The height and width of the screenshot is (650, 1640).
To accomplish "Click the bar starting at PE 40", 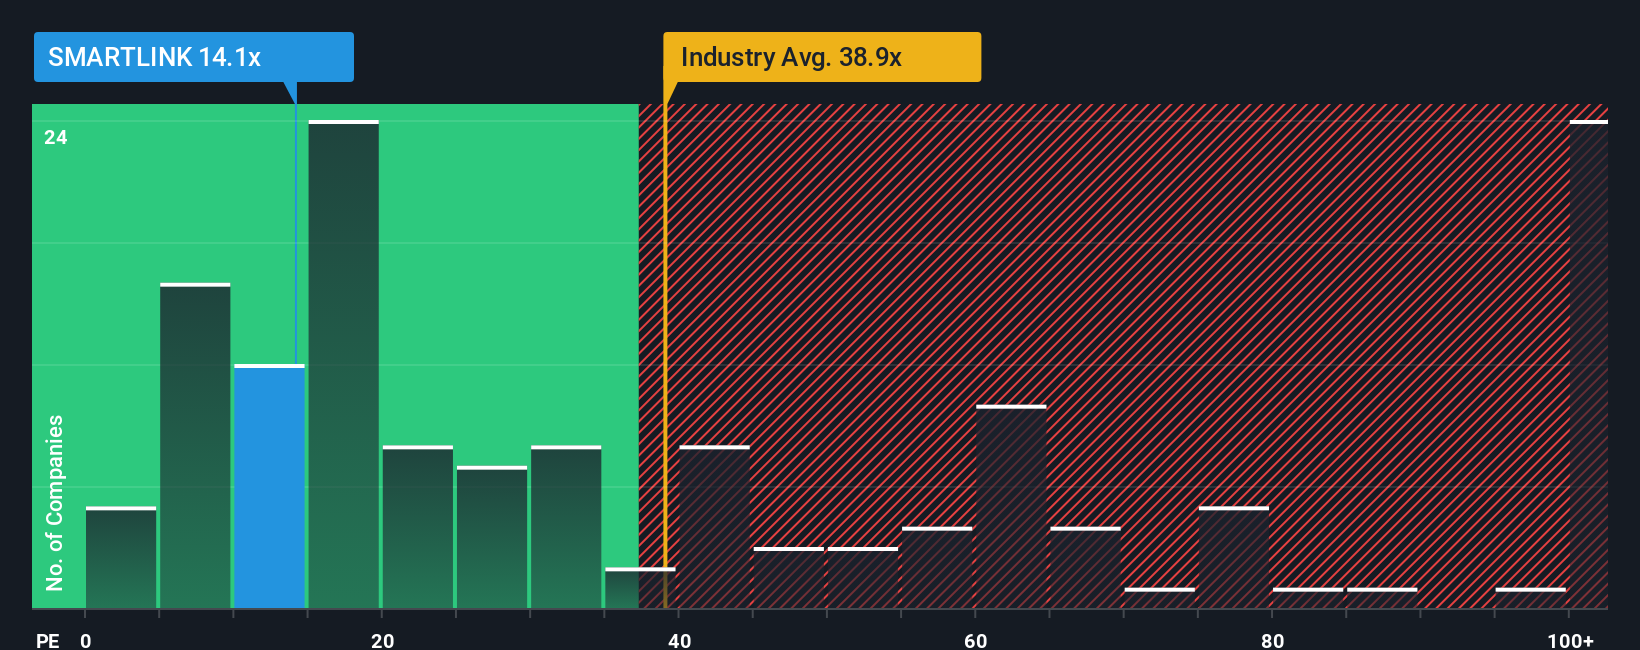I will pos(714,527).
